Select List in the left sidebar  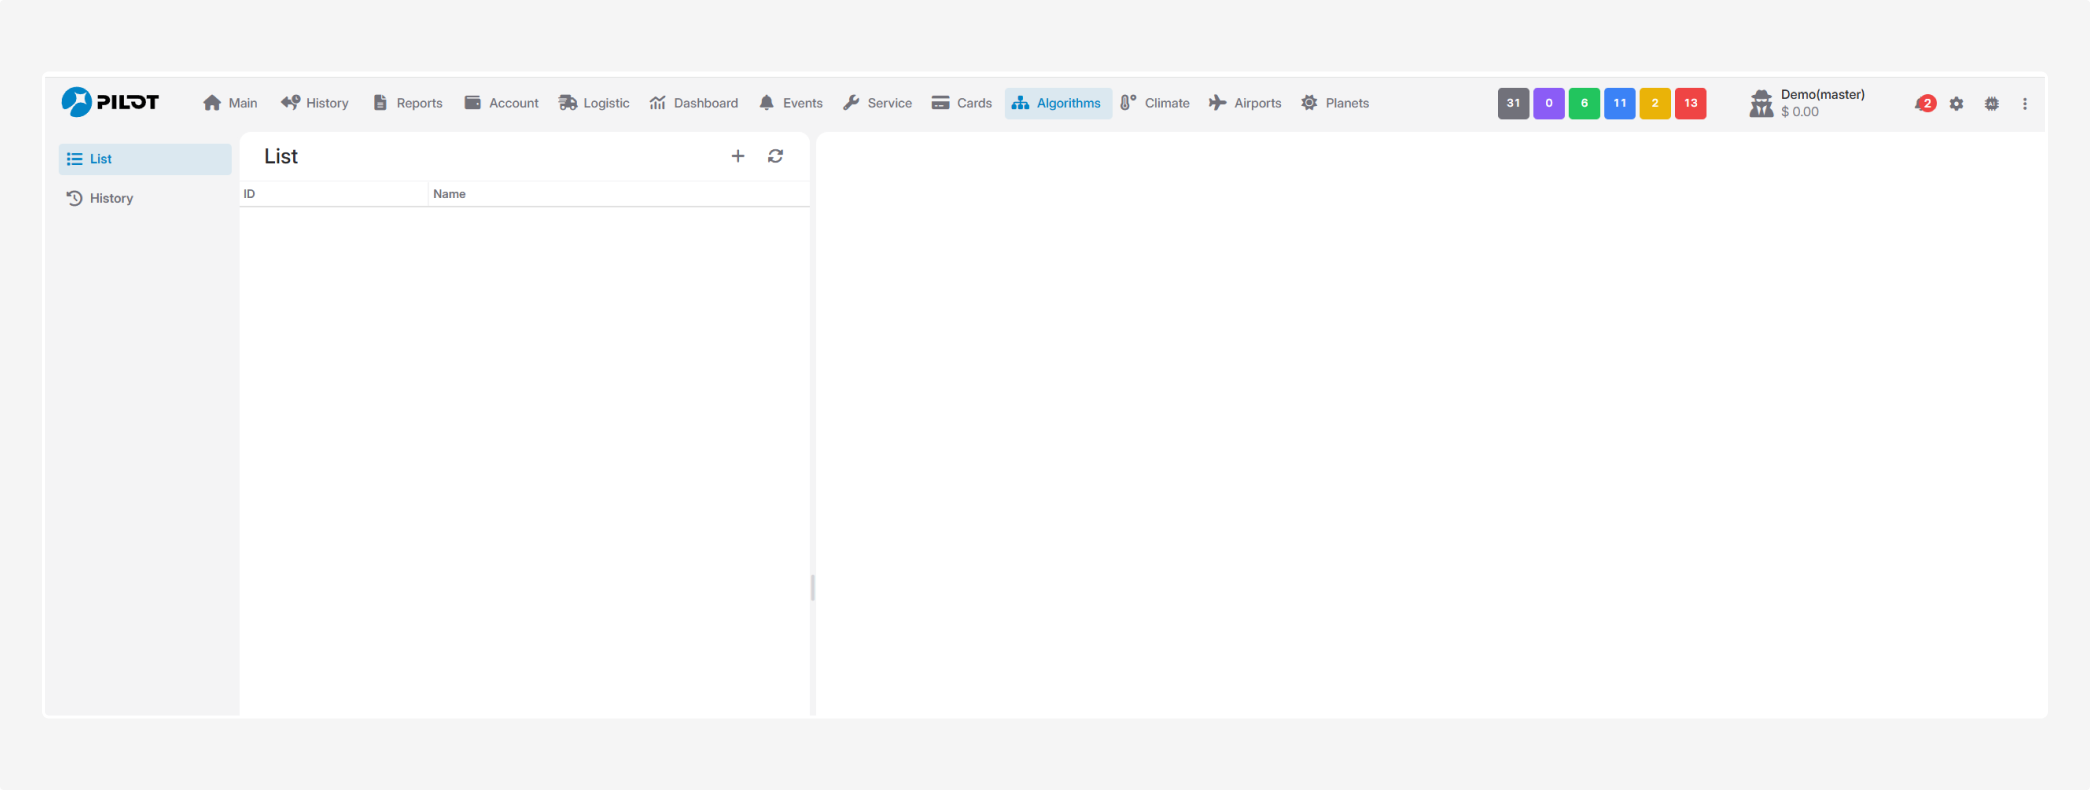101,159
